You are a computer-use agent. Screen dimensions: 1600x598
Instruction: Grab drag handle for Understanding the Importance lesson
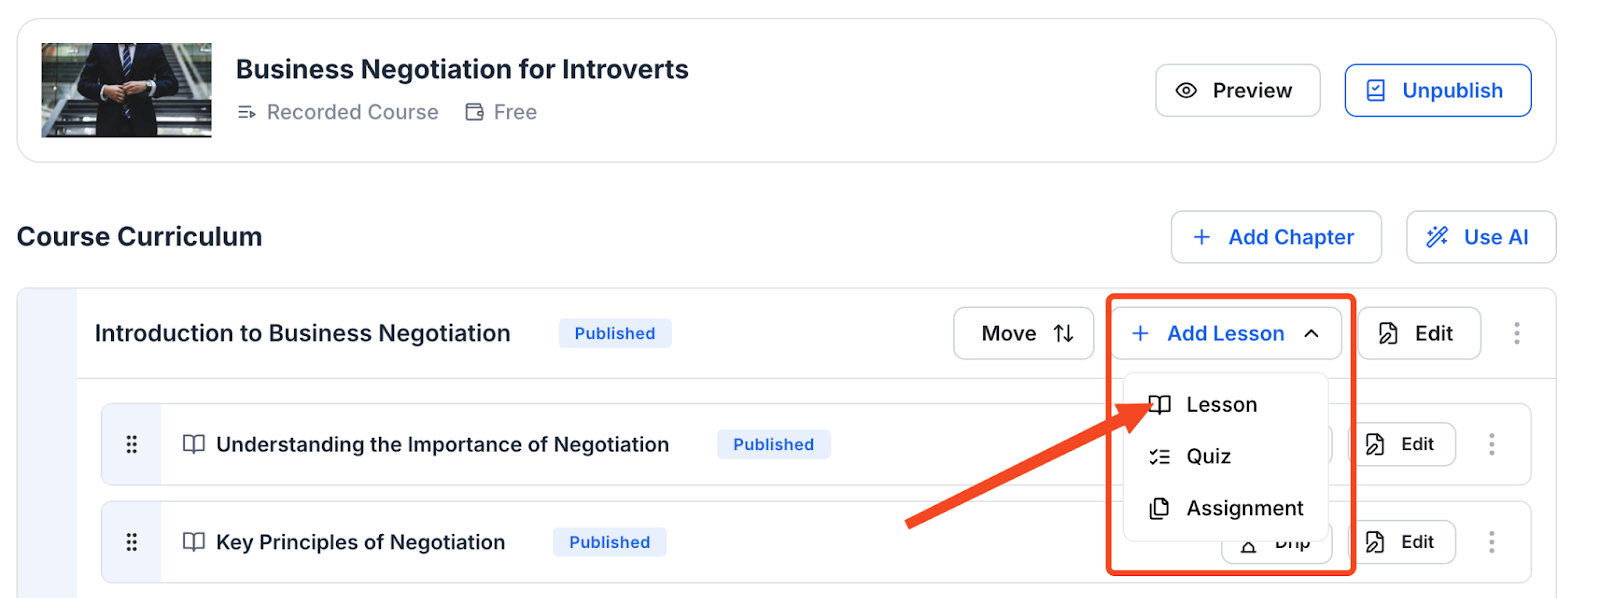131,444
